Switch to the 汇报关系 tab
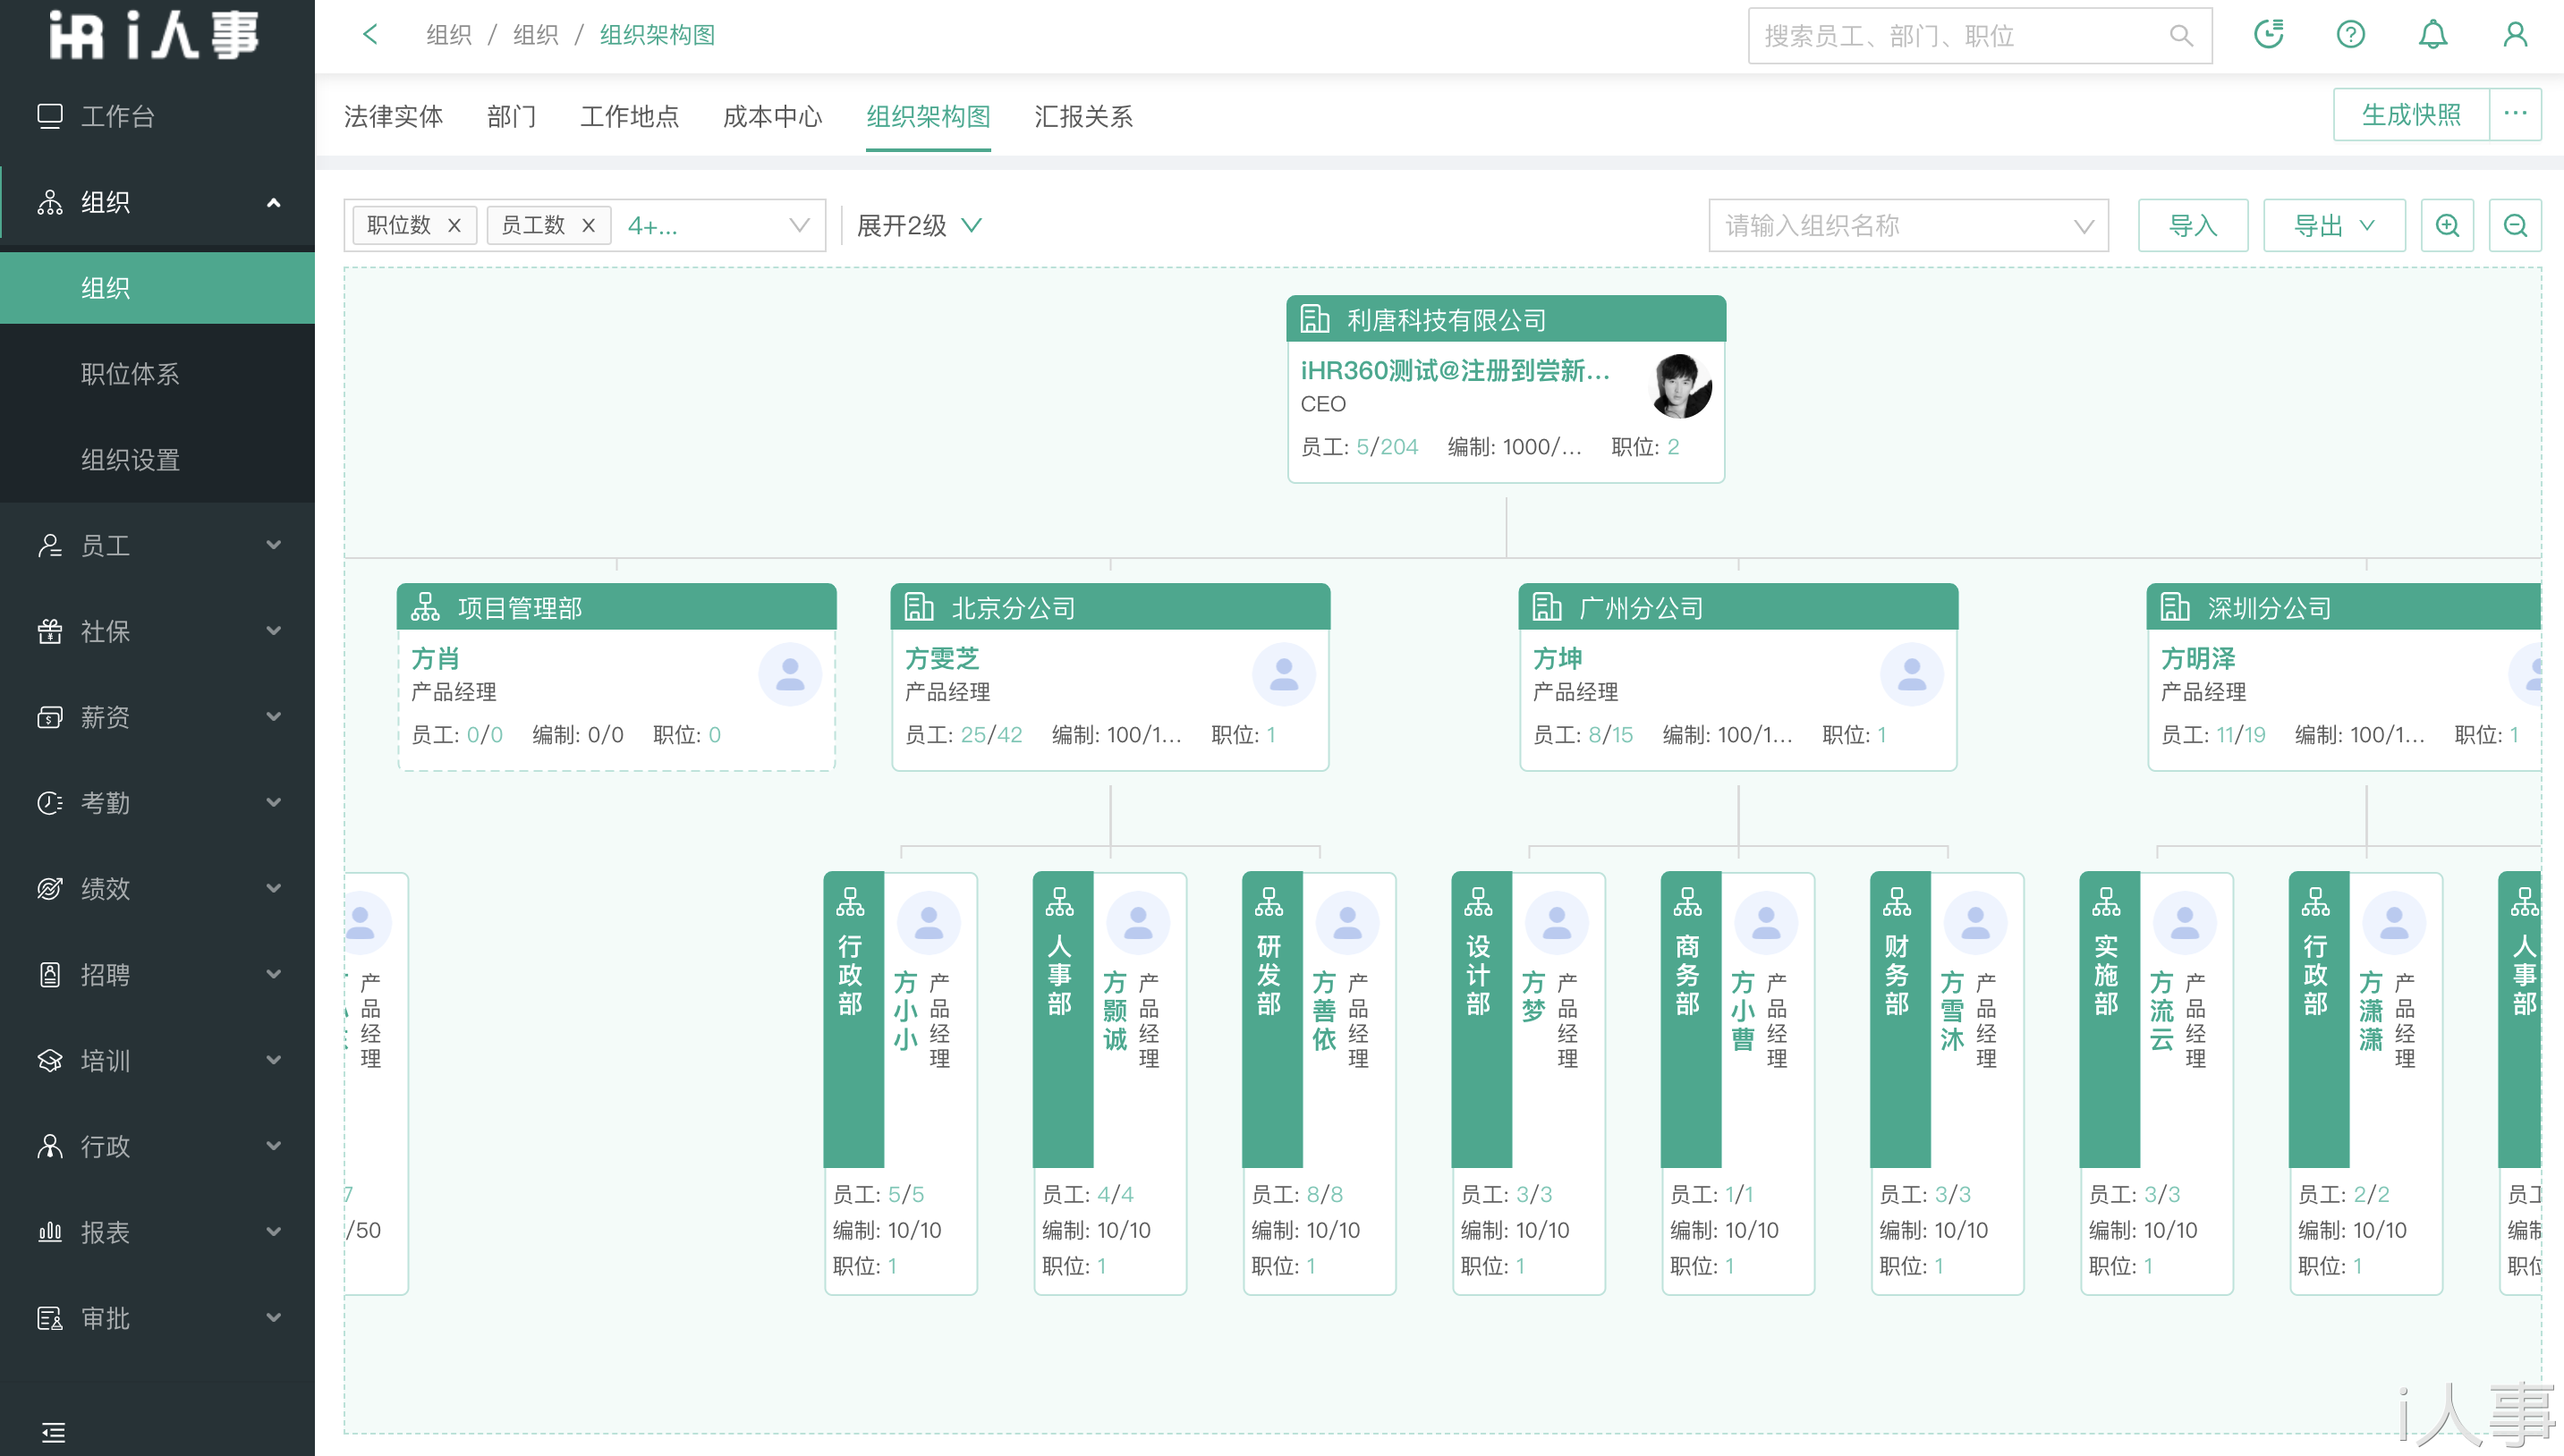 click(1084, 117)
